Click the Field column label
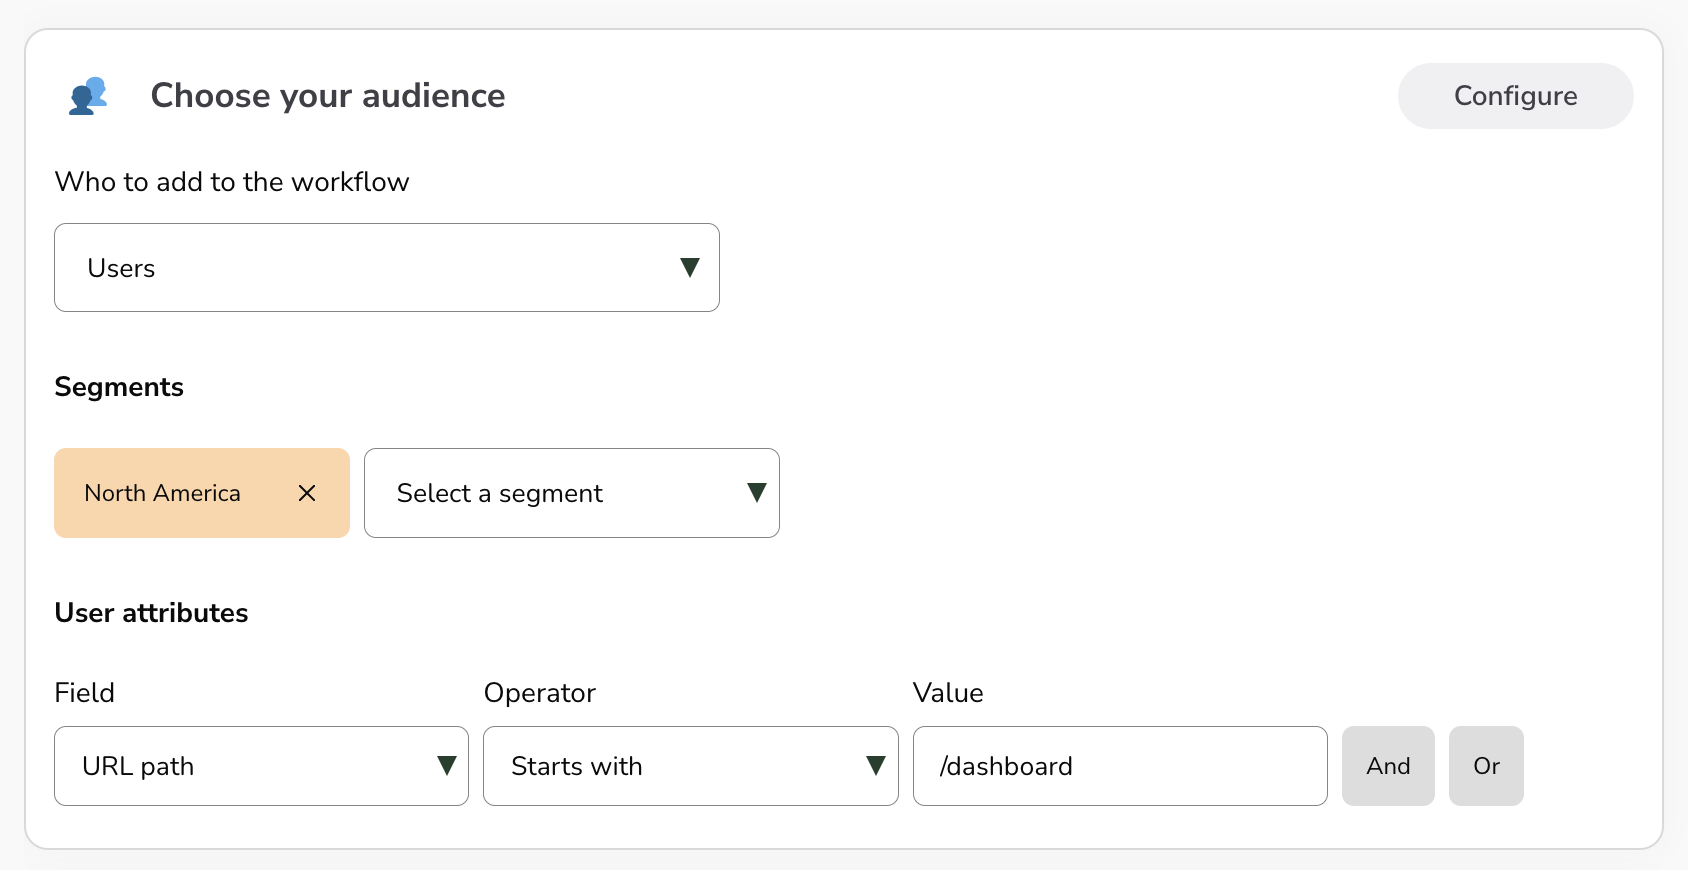The image size is (1688, 870). pyautogui.click(x=85, y=693)
